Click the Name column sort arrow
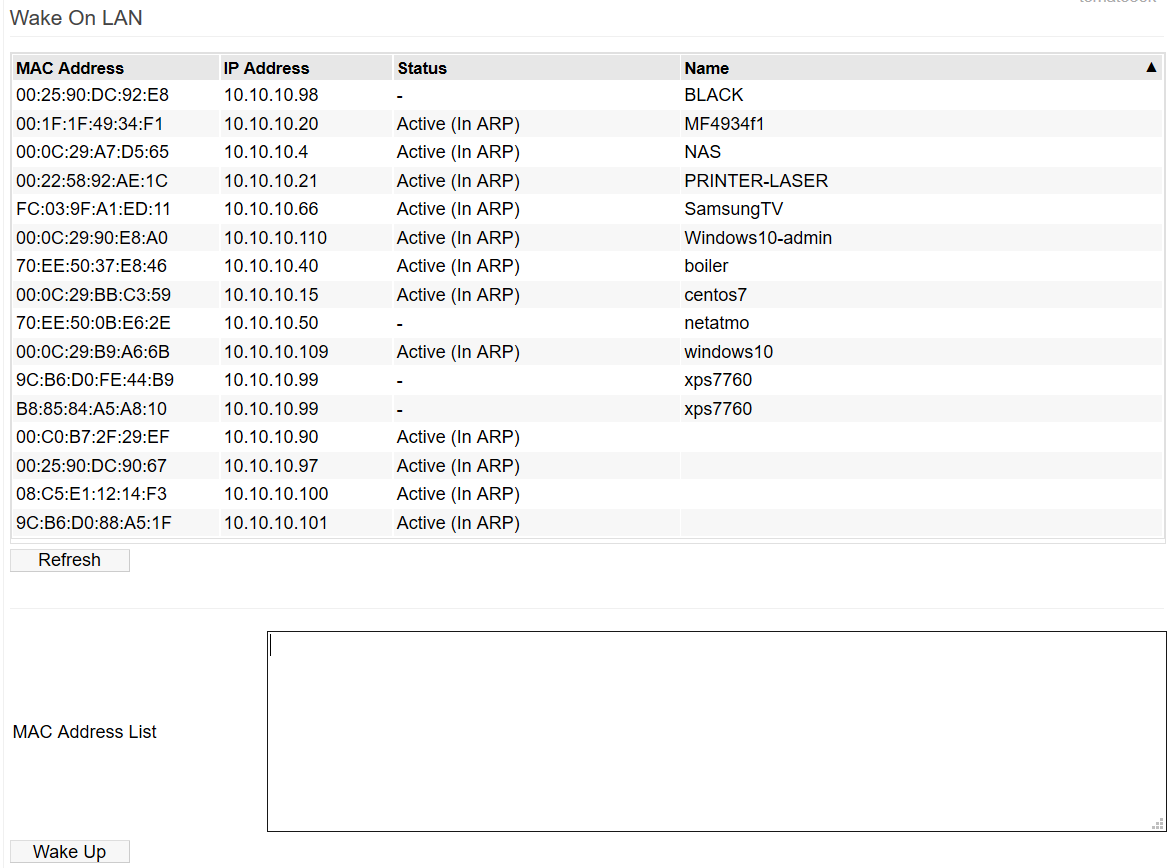This screenshot has width=1170, height=868. (1151, 68)
